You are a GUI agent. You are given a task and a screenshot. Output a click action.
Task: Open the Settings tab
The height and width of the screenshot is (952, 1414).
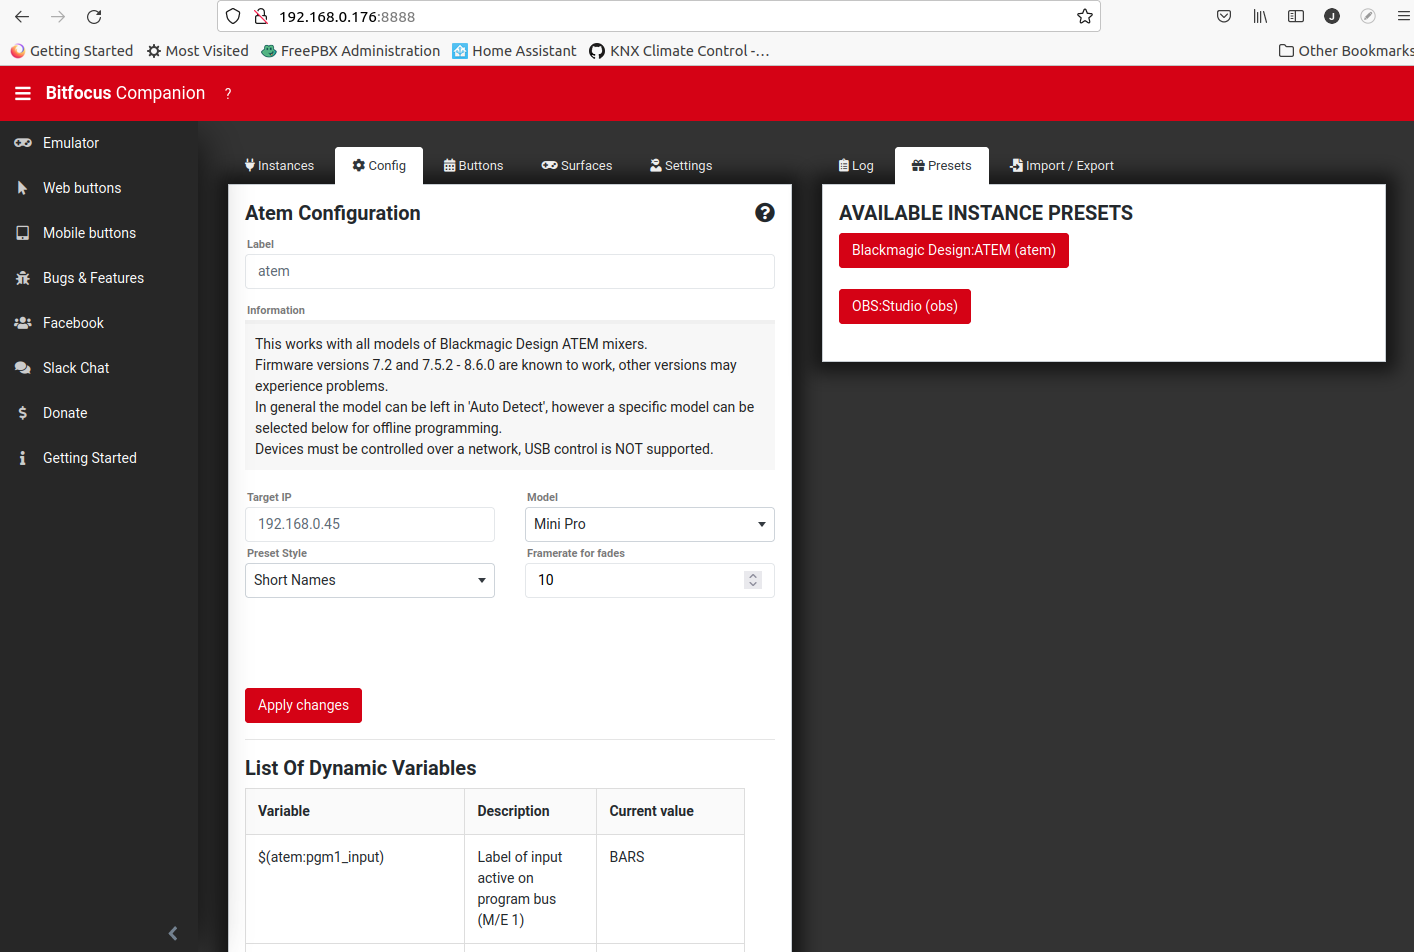(x=681, y=166)
